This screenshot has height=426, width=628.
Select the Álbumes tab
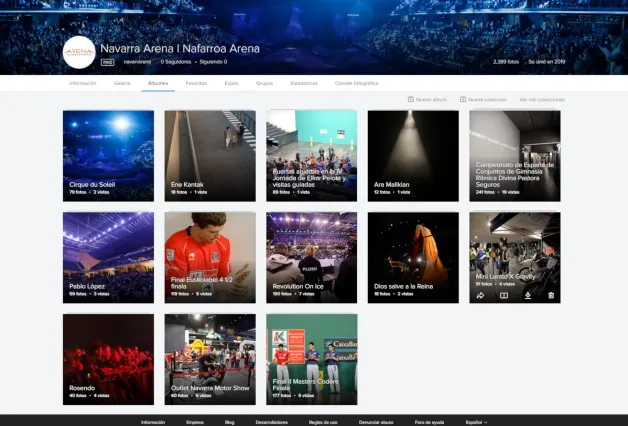click(158, 83)
